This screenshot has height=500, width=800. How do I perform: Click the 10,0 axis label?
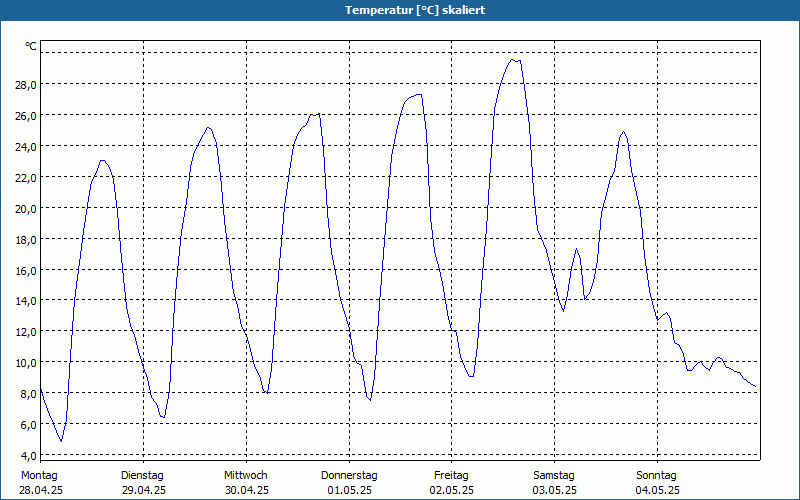(26, 363)
